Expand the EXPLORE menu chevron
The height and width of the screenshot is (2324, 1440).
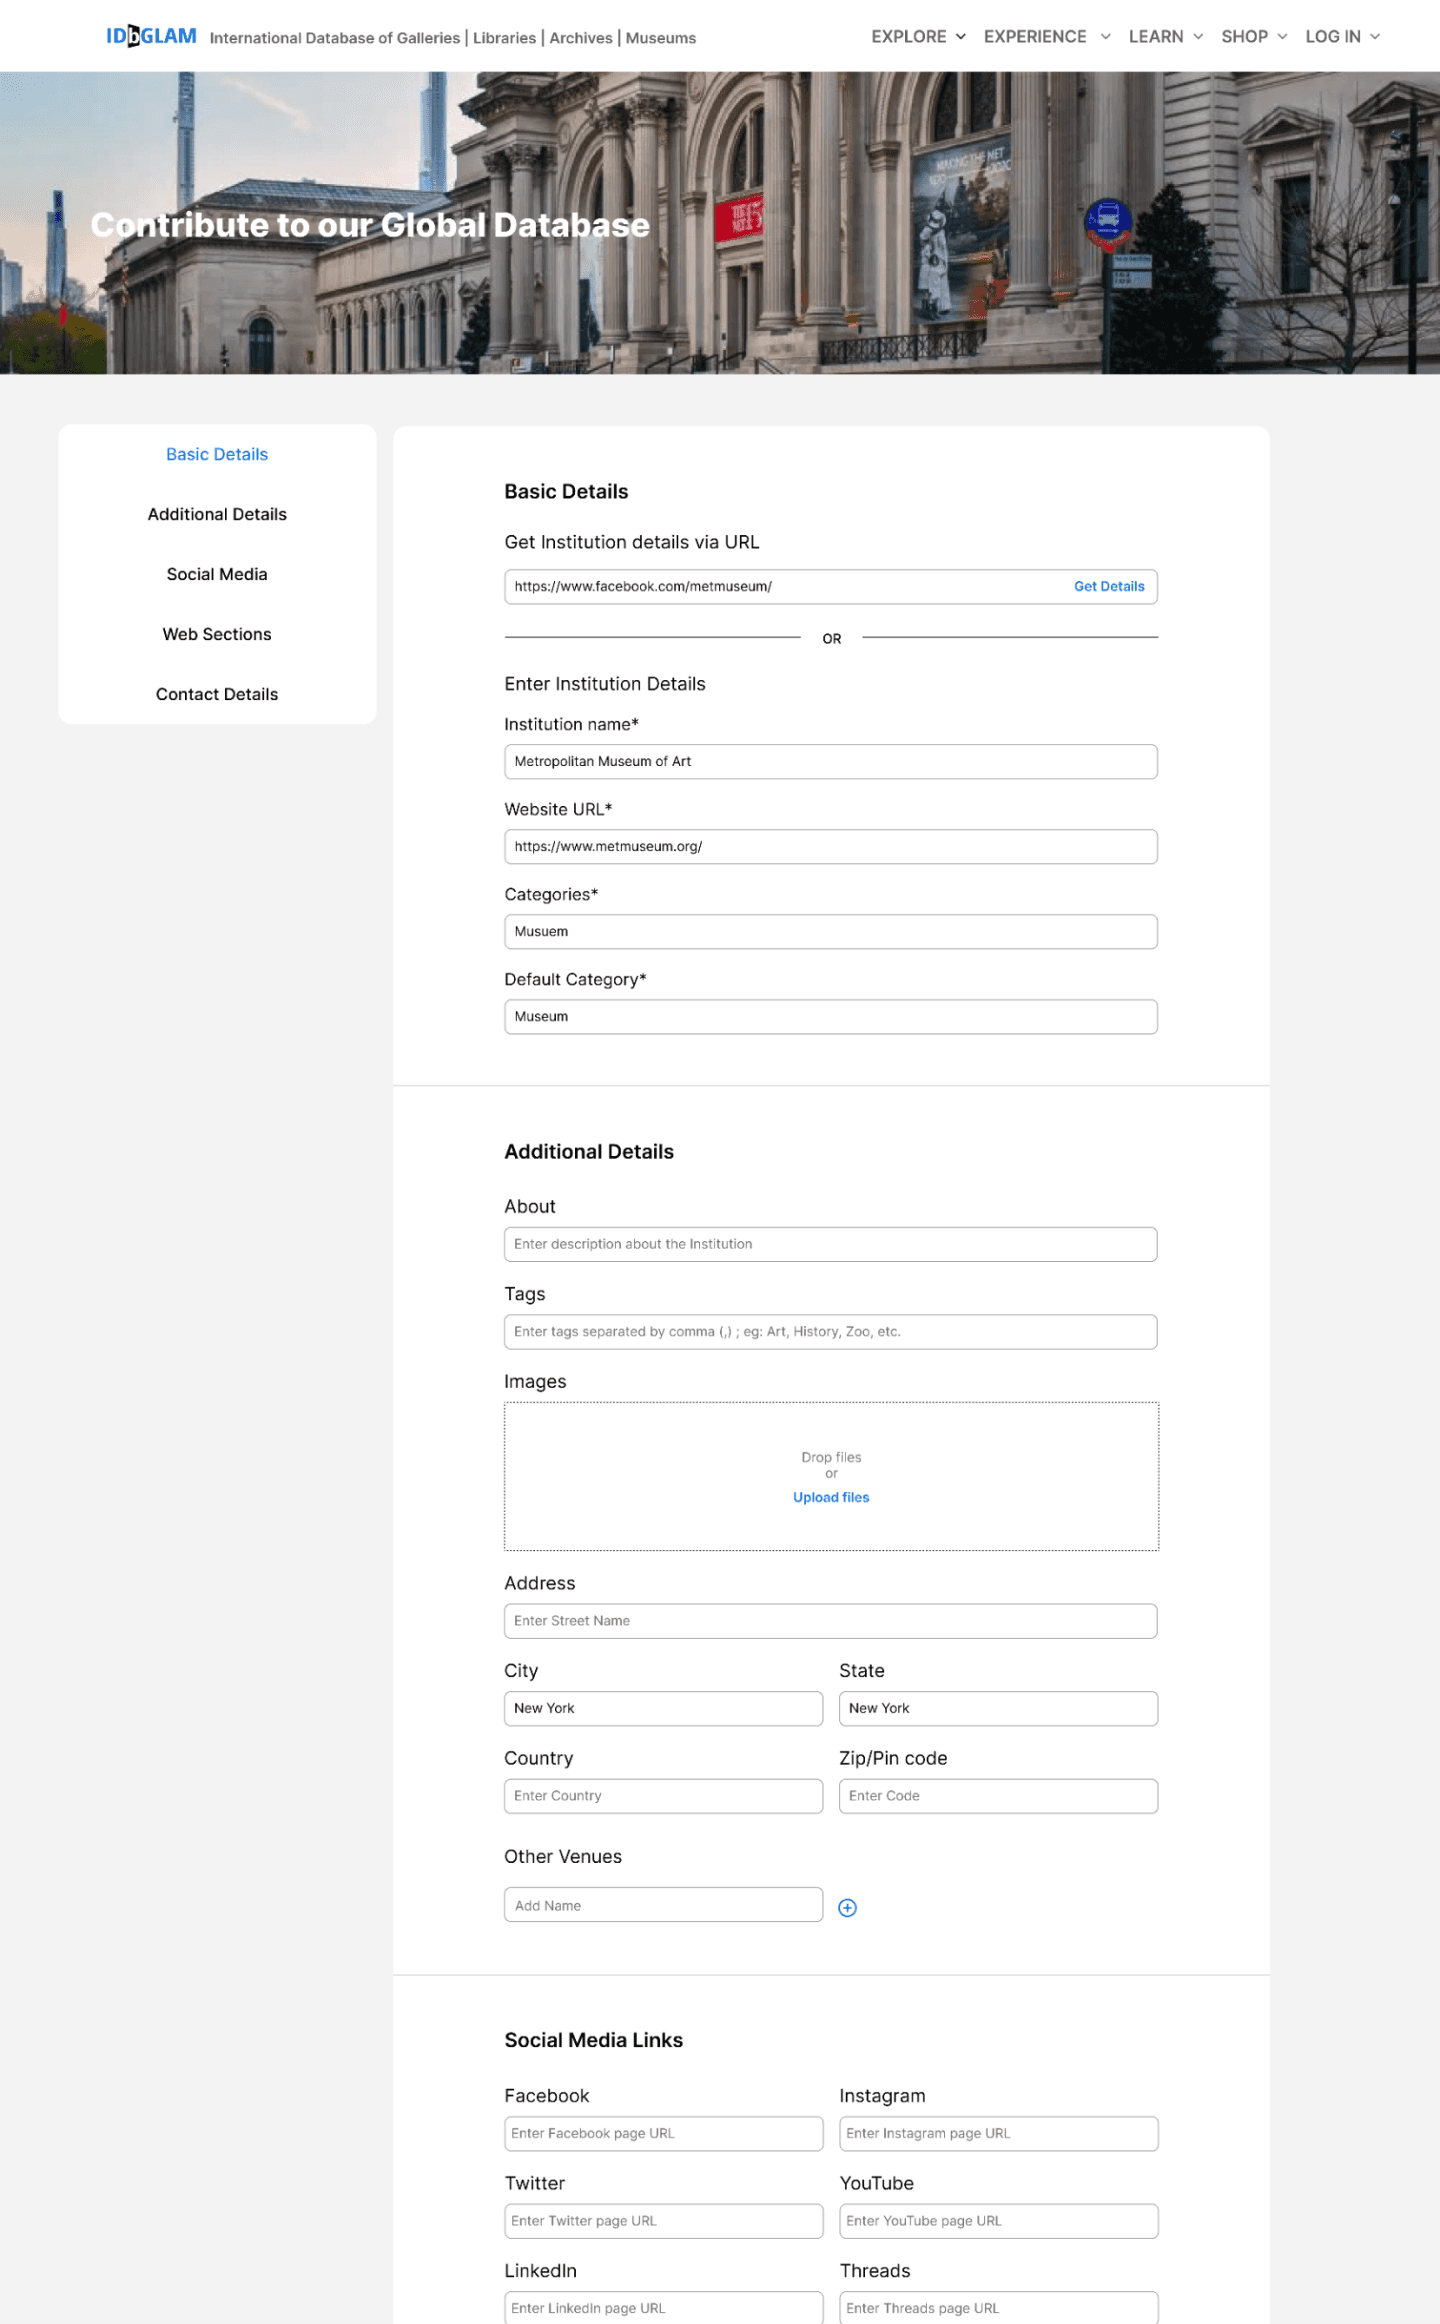961,37
